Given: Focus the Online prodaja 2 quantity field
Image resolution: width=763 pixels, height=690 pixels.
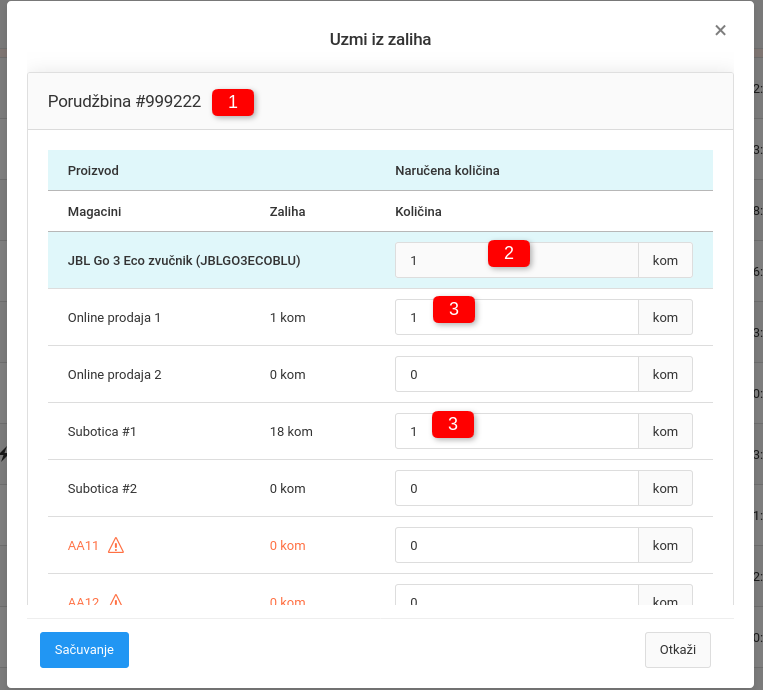Looking at the screenshot, I should (516, 374).
